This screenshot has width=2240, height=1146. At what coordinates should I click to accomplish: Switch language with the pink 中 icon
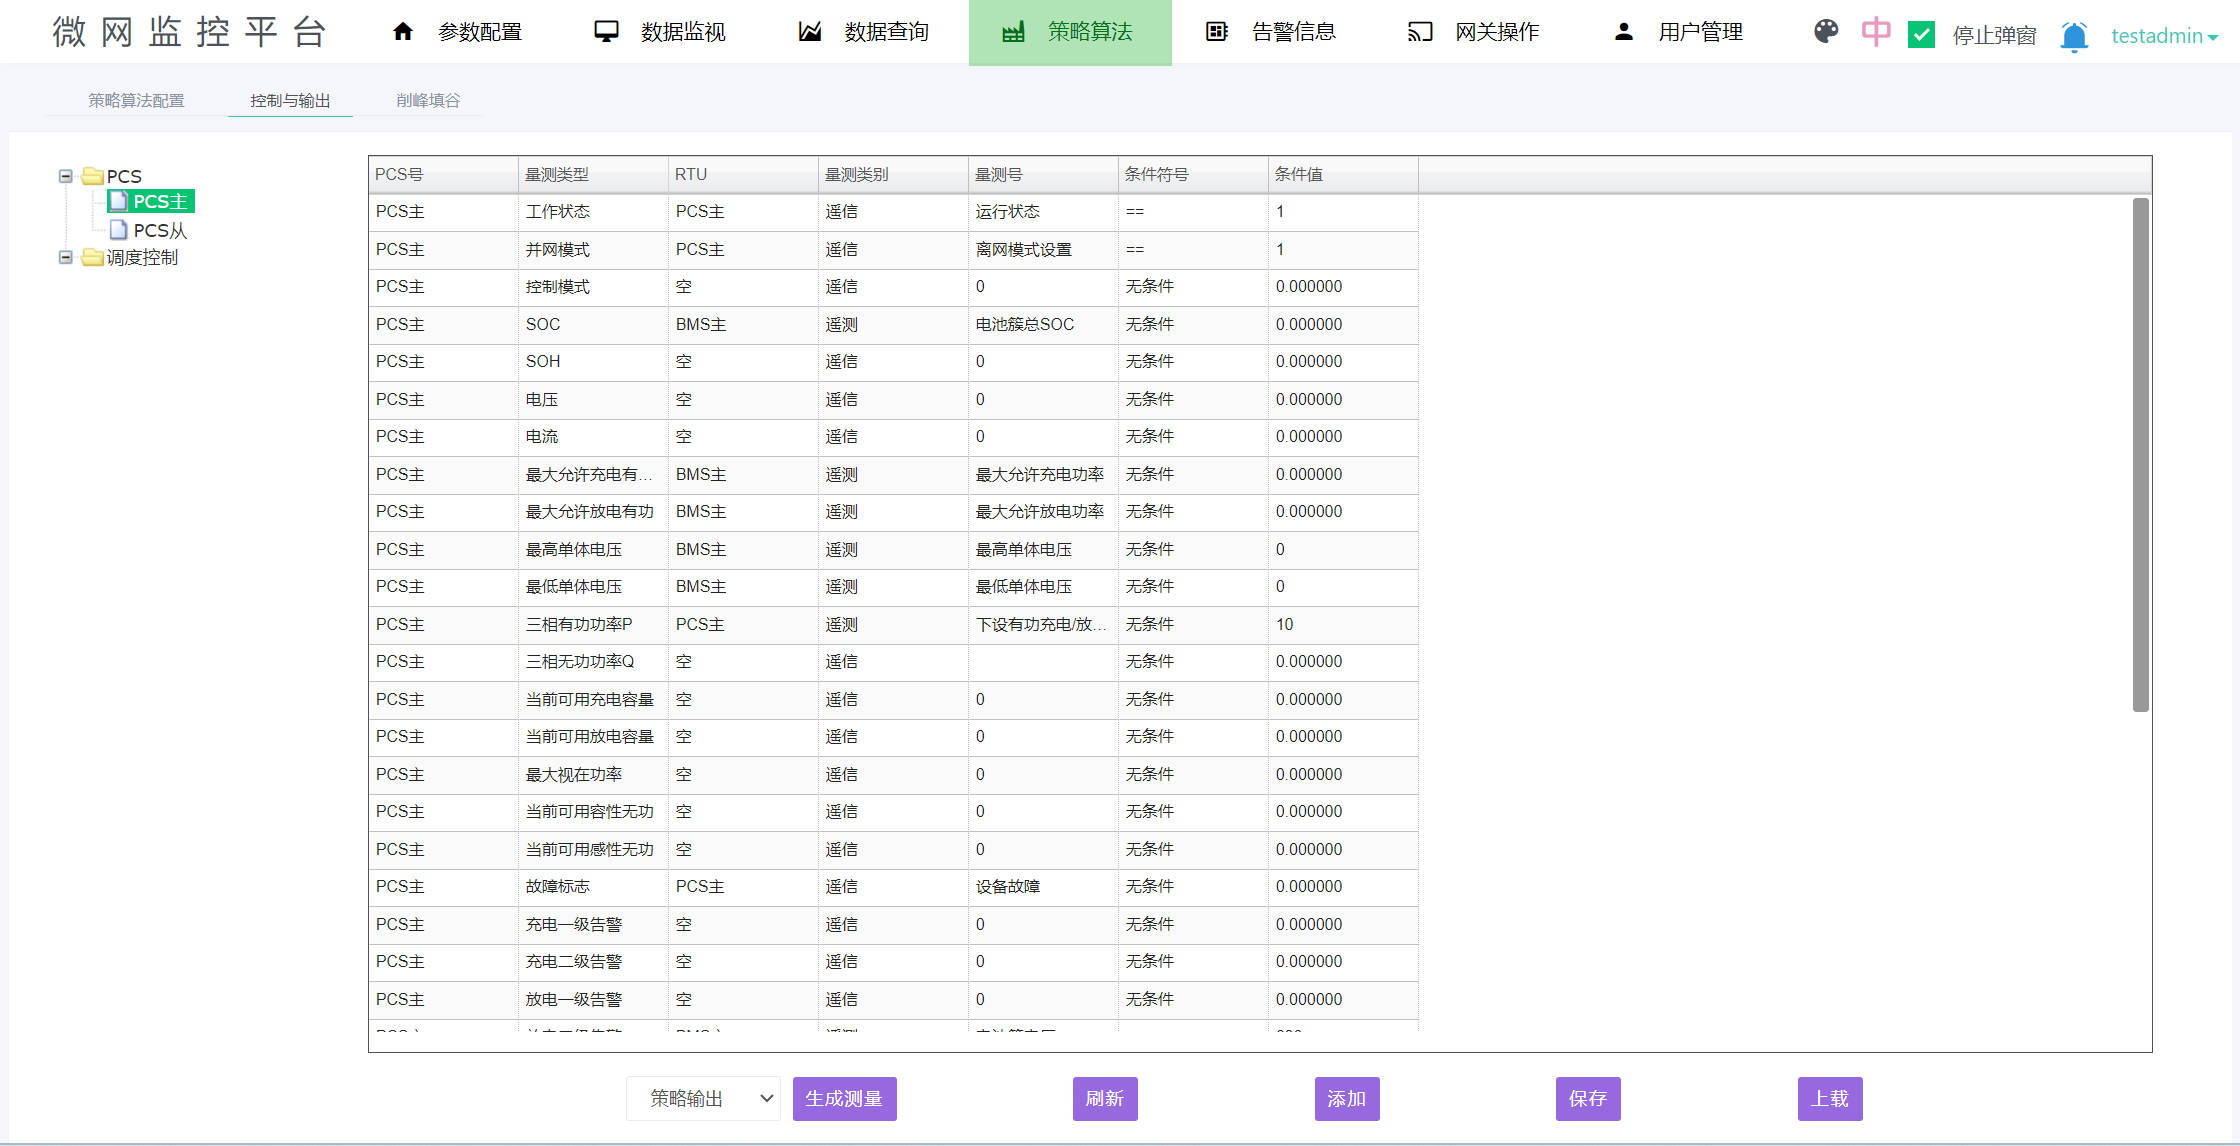[1876, 32]
